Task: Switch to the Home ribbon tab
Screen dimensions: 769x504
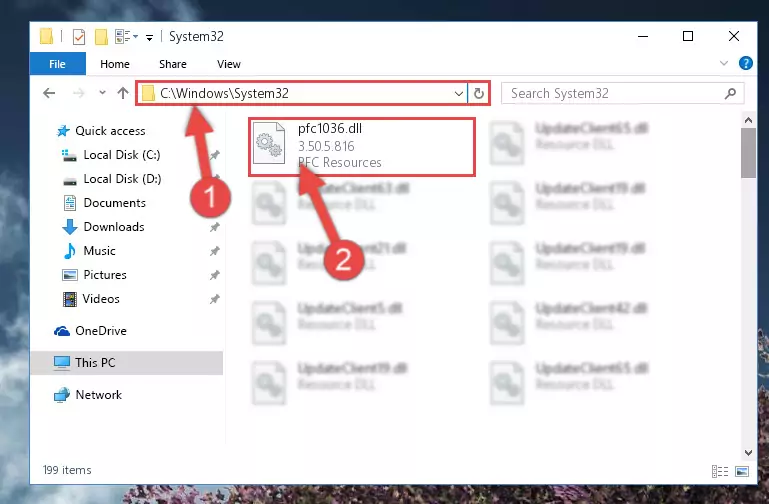Action: pos(115,64)
